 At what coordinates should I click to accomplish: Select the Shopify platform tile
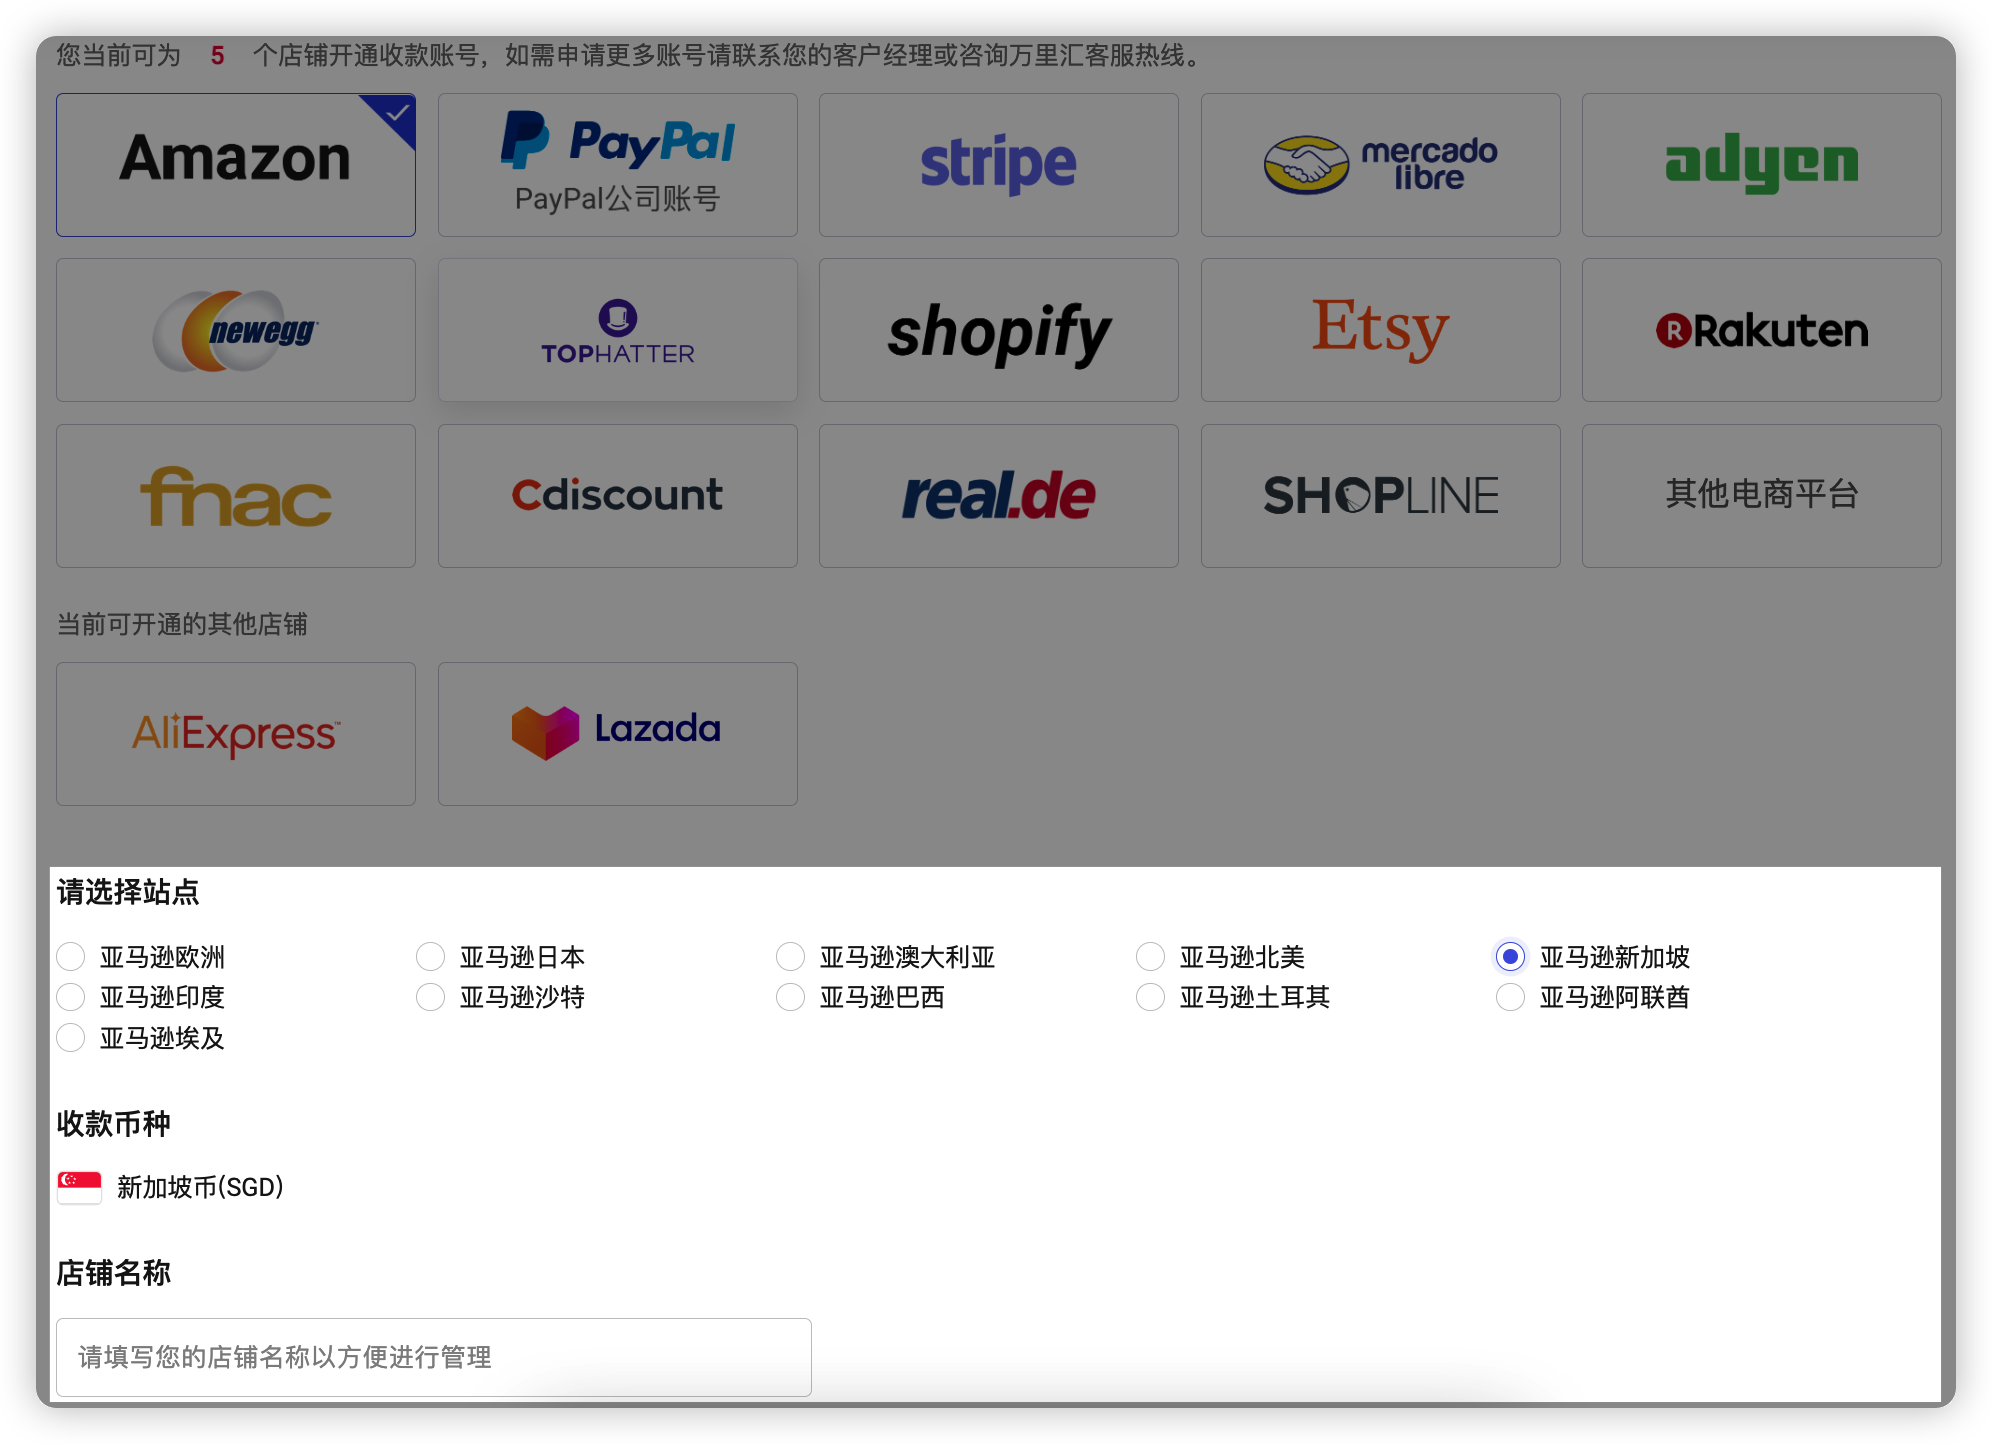998,330
